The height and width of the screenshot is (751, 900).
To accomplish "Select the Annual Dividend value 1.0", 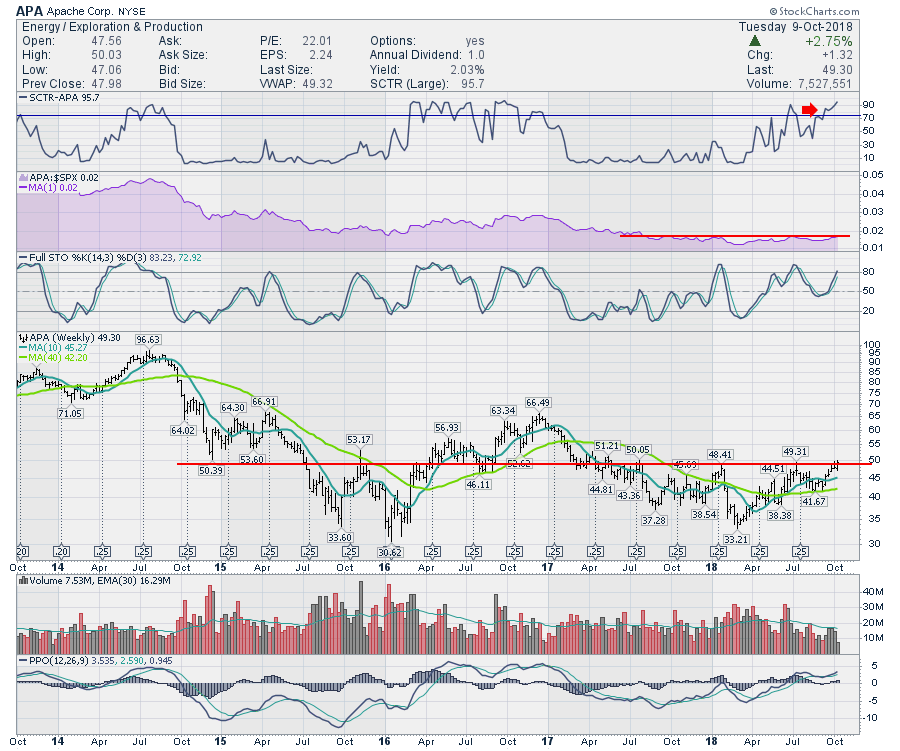I will point(476,55).
